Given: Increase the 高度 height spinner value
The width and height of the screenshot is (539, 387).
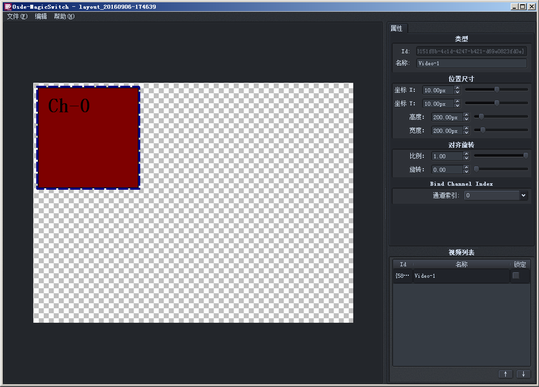Looking at the screenshot, I should tap(466, 115).
